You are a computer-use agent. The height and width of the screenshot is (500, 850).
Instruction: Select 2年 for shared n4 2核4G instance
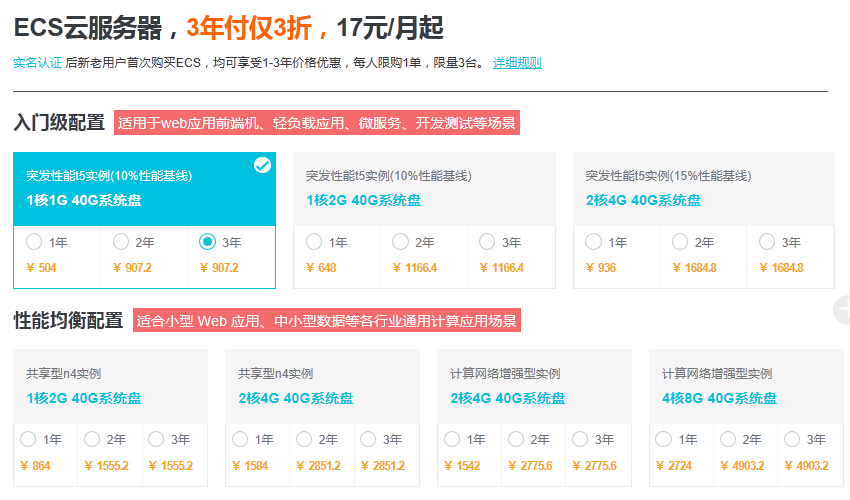[x=303, y=439]
